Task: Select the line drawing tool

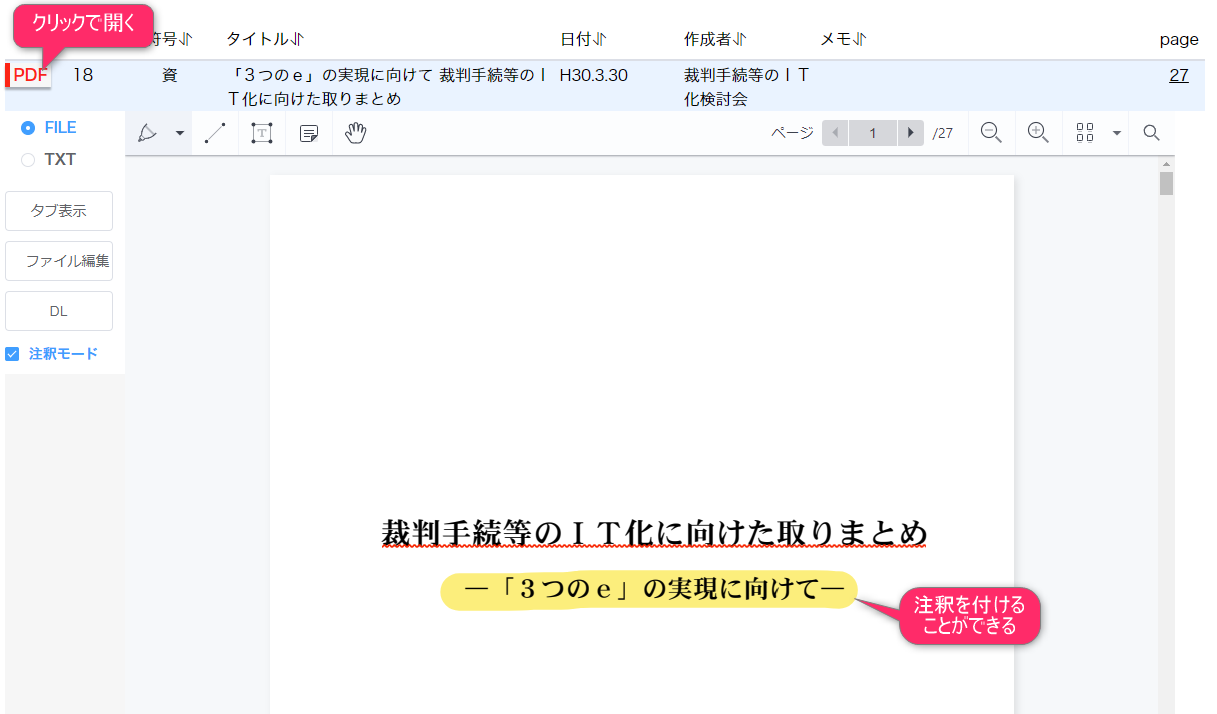Action: pos(215,133)
